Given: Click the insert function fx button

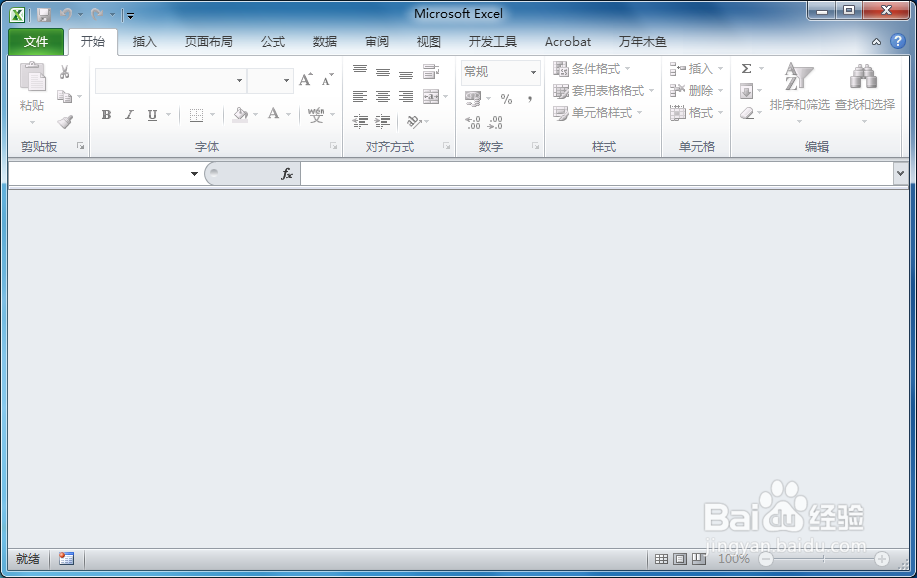Looking at the screenshot, I should tap(287, 174).
